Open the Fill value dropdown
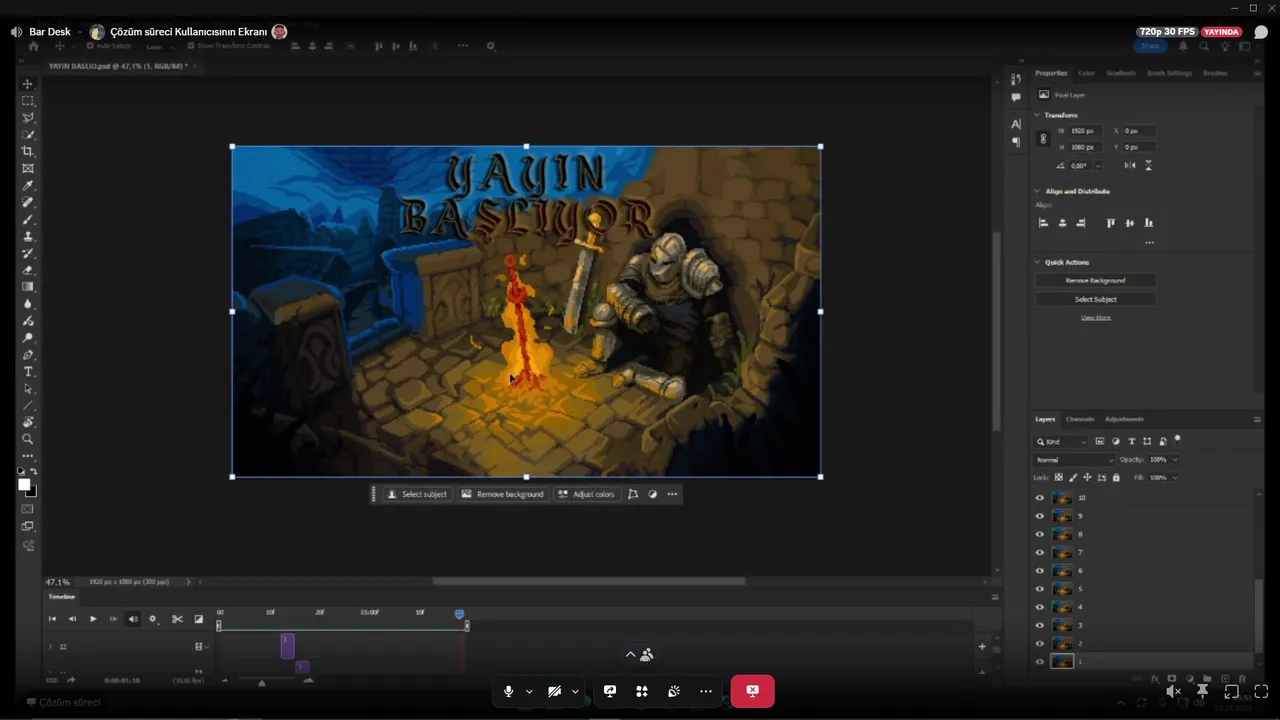Viewport: 1280px width, 720px height. [x=1175, y=478]
